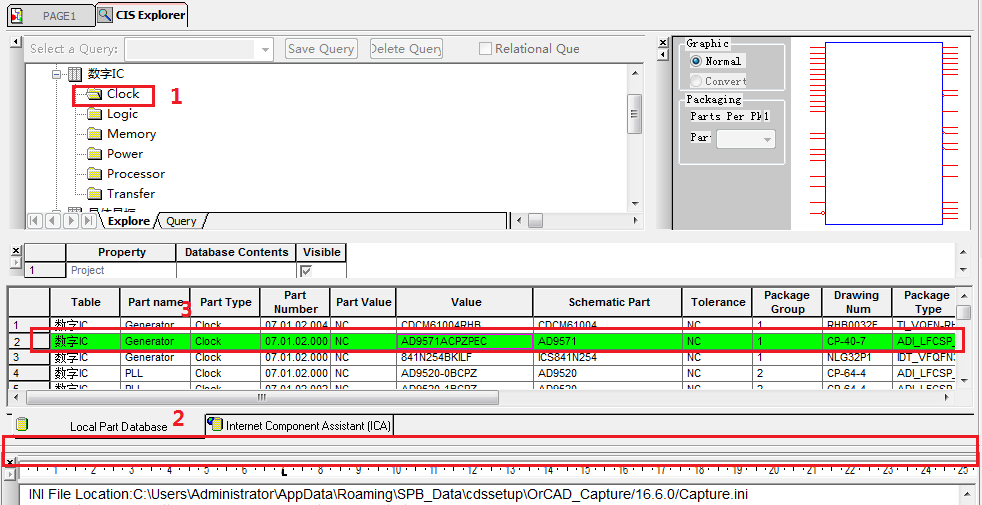Select the Normal graphic radio button
The height and width of the screenshot is (505, 982).
click(x=696, y=61)
